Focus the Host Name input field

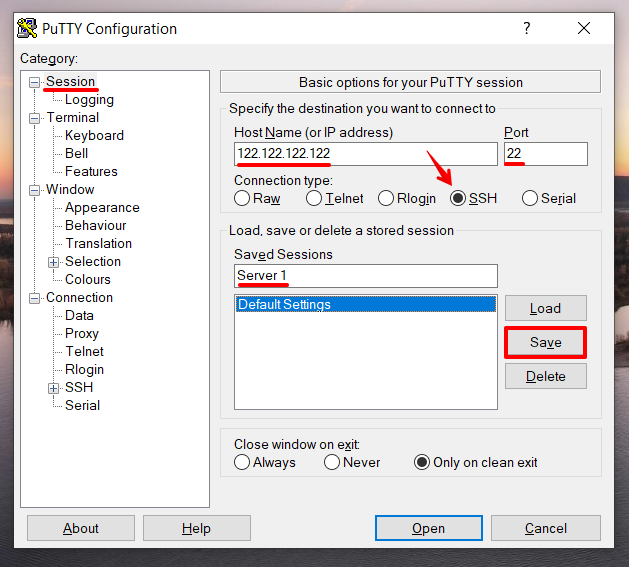[x=365, y=154]
